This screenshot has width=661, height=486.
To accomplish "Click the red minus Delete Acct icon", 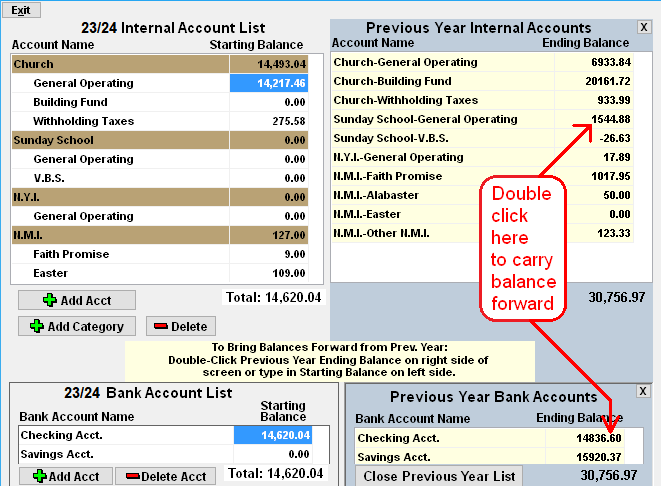I will [131, 476].
